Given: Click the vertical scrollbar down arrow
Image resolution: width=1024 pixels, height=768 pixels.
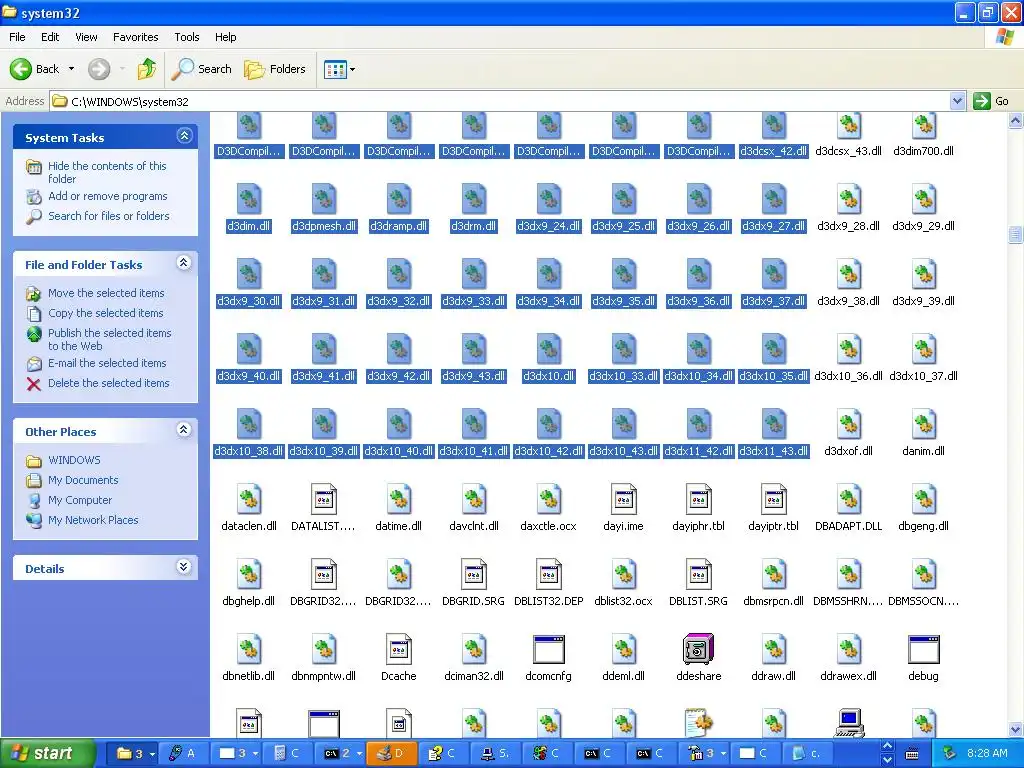Looking at the screenshot, I should [x=1016, y=729].
